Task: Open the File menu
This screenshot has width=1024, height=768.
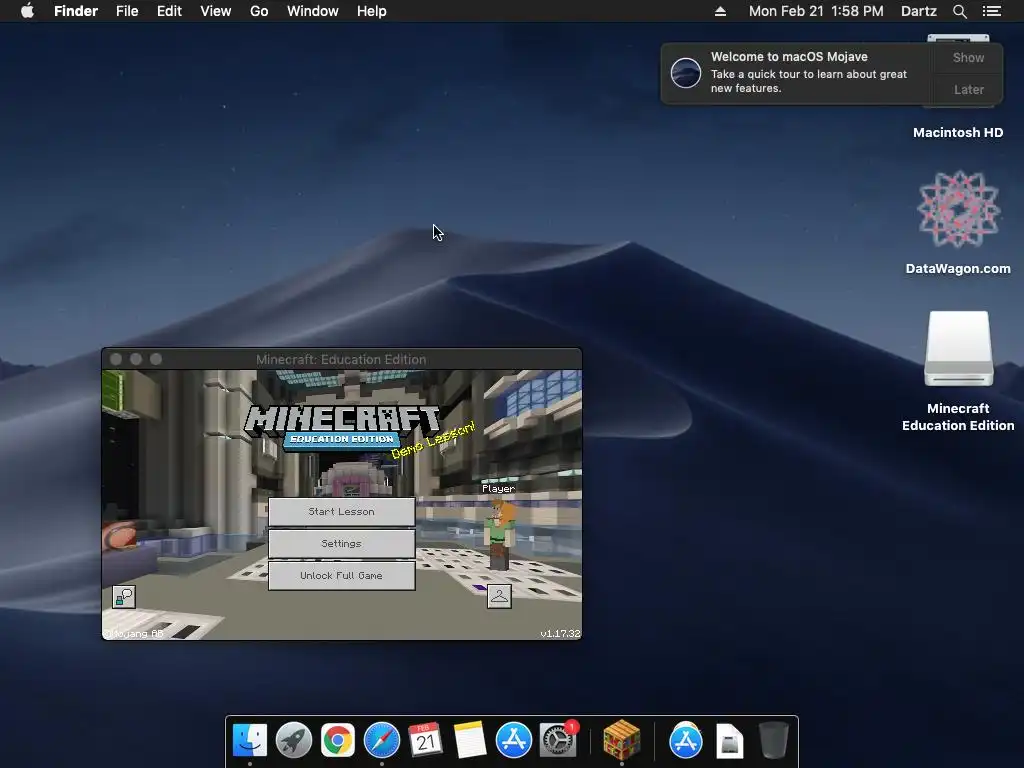Action: [127, 11]
